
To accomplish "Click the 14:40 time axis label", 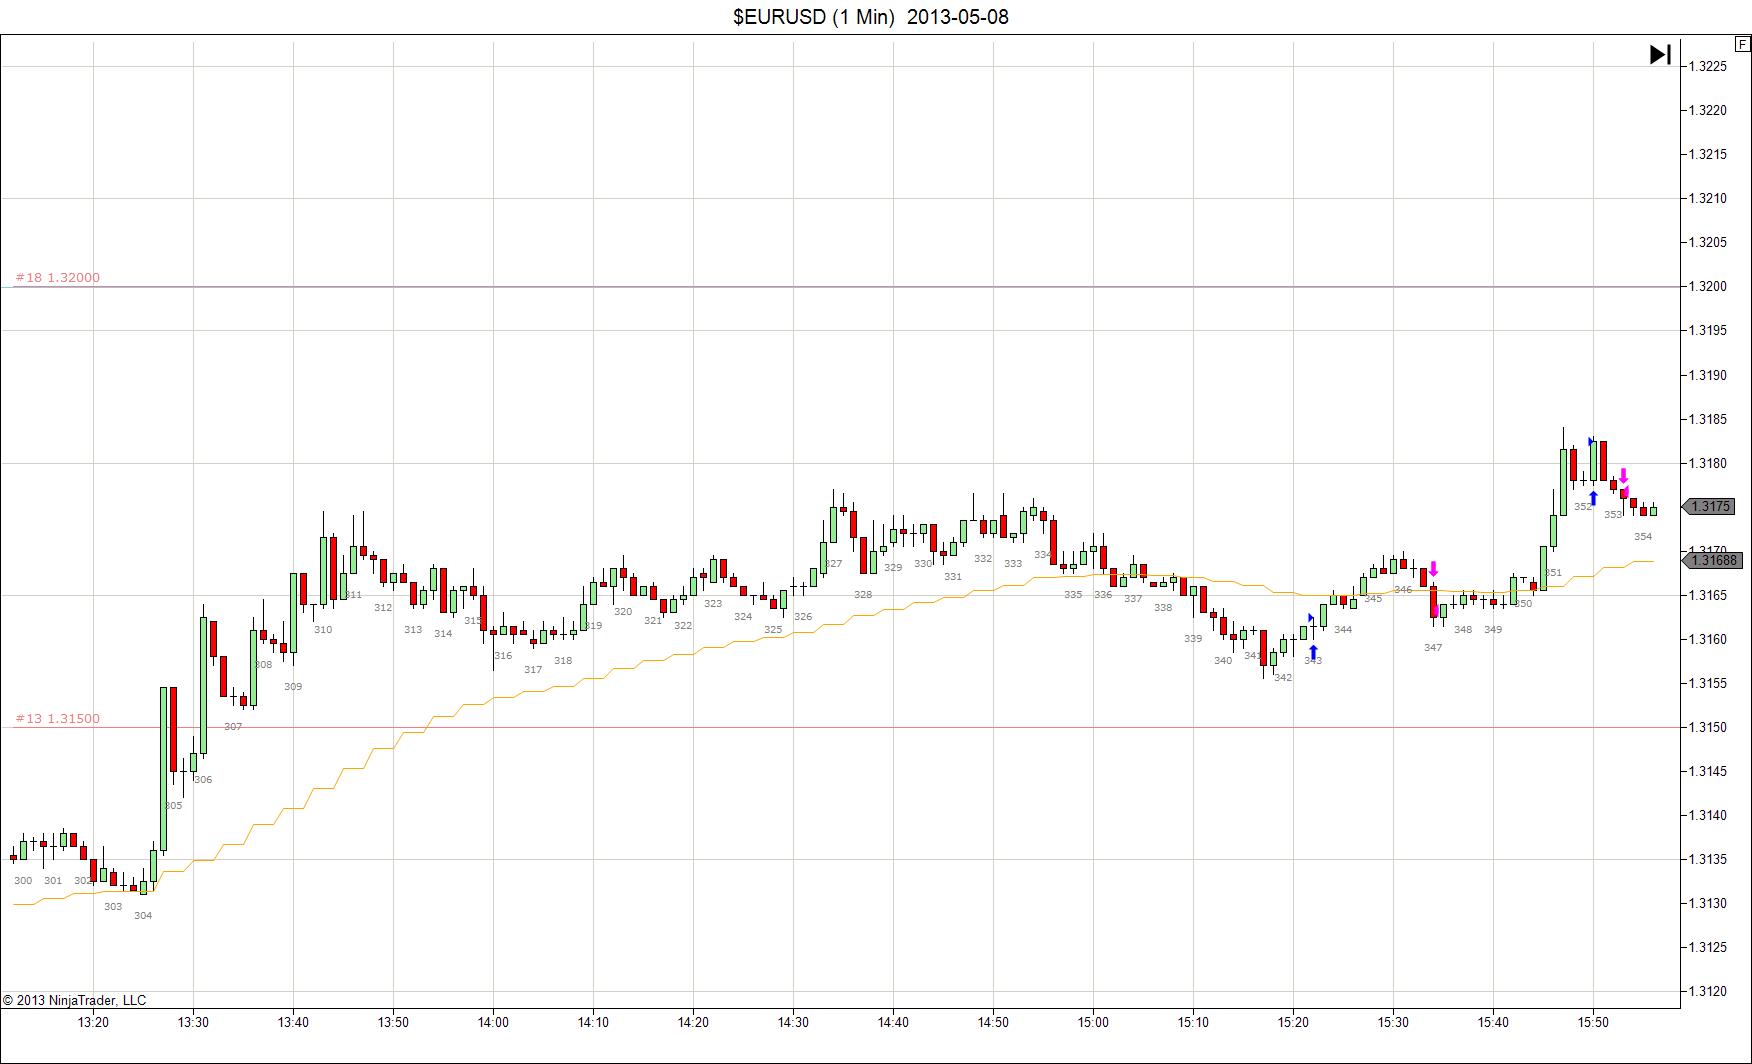I will [893, 1022].
